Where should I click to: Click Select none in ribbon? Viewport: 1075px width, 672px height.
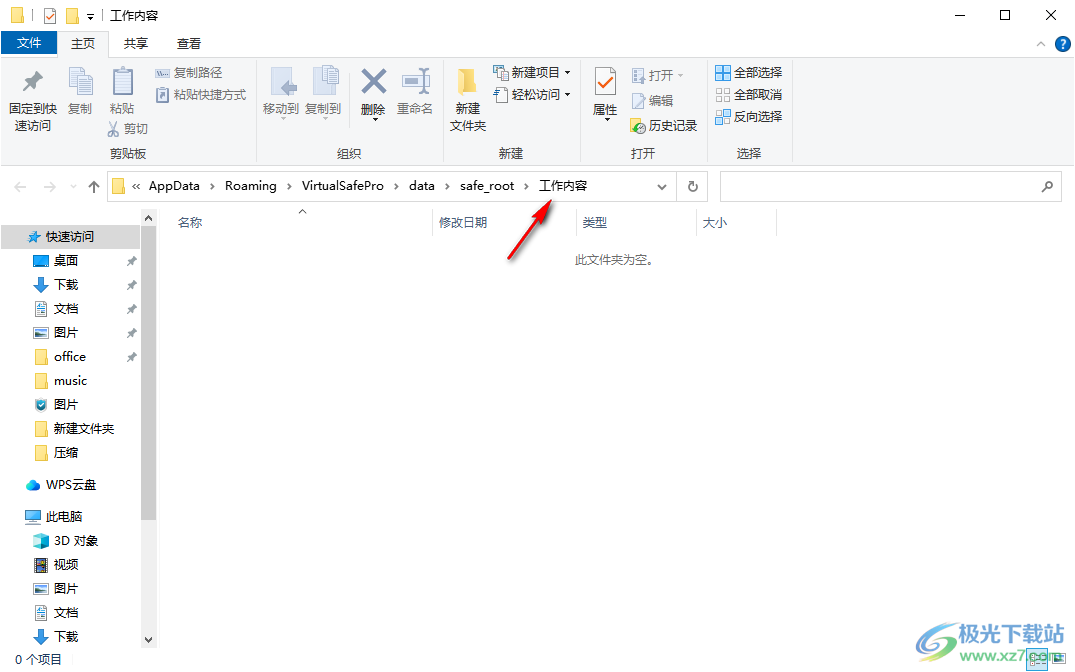tap(749, 95)
